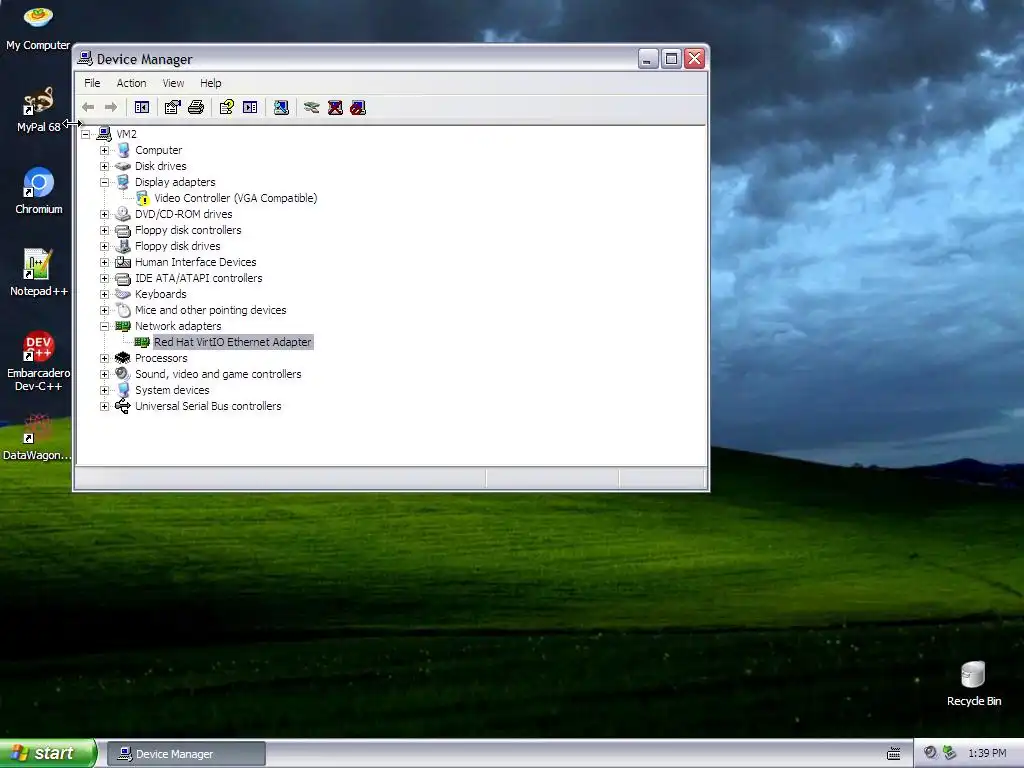1024x768 pixels.
Task: Expand the DVD/CD-ROM drives node
Action: coord(104,214)
